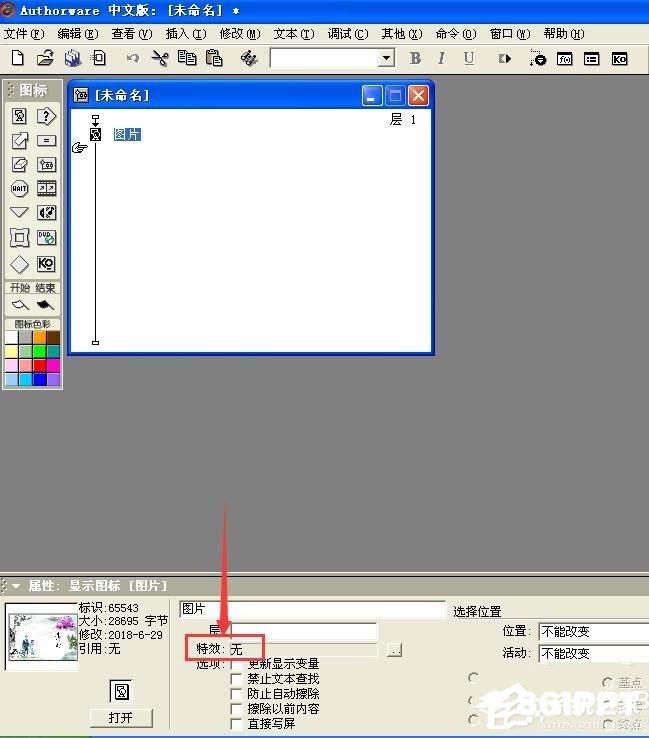649x738 pixels.
Task: Pick the white Start flag
Action: [x=20, y=305]
